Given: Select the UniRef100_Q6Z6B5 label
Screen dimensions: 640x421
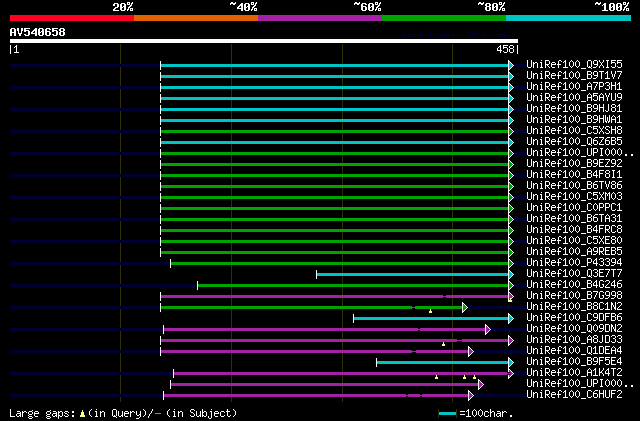Looking at the screenshot, I should coord(574,142).
